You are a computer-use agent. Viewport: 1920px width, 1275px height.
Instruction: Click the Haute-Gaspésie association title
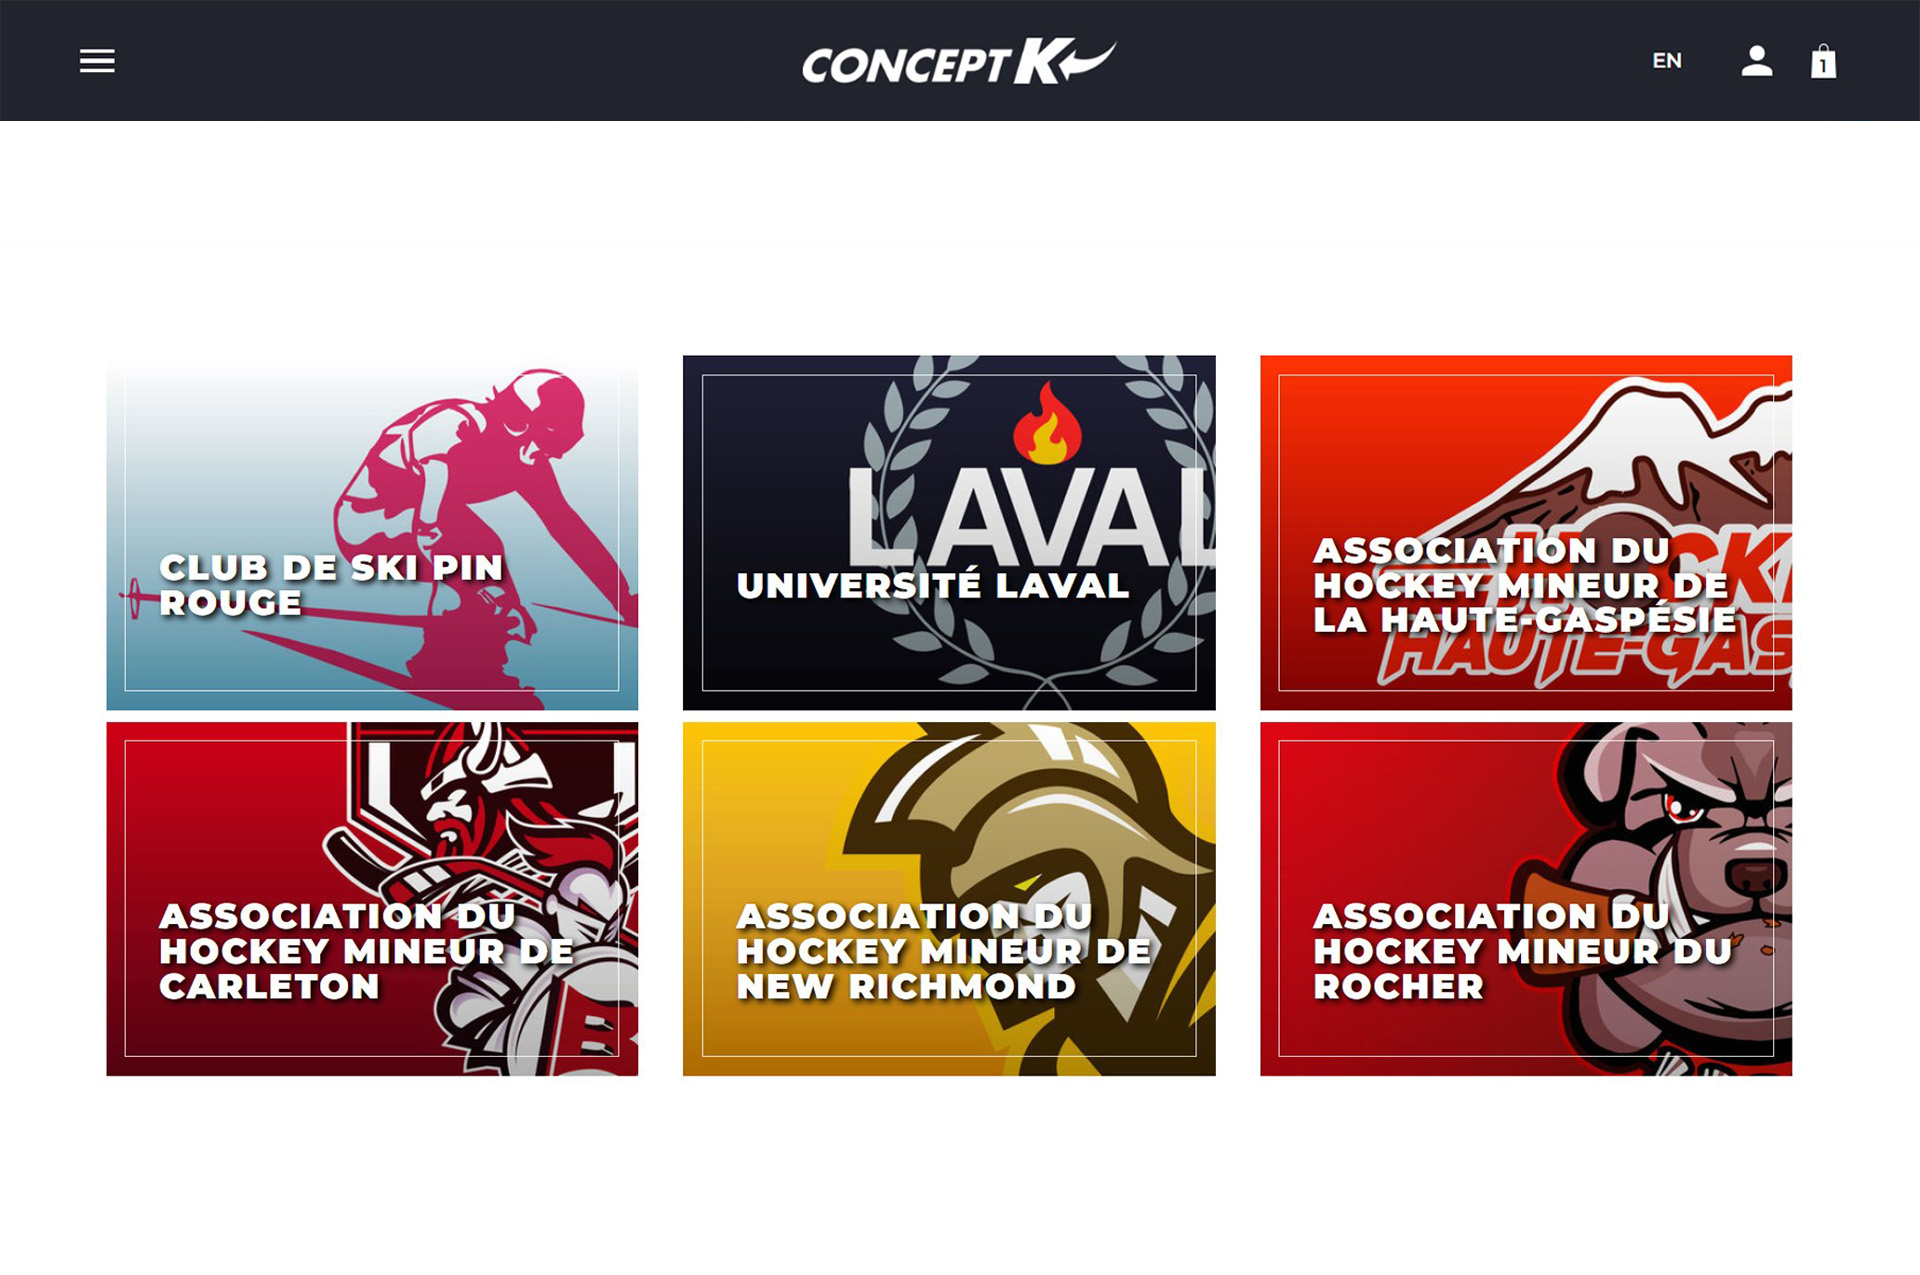pyautogui.click(x=1524, y=585)
